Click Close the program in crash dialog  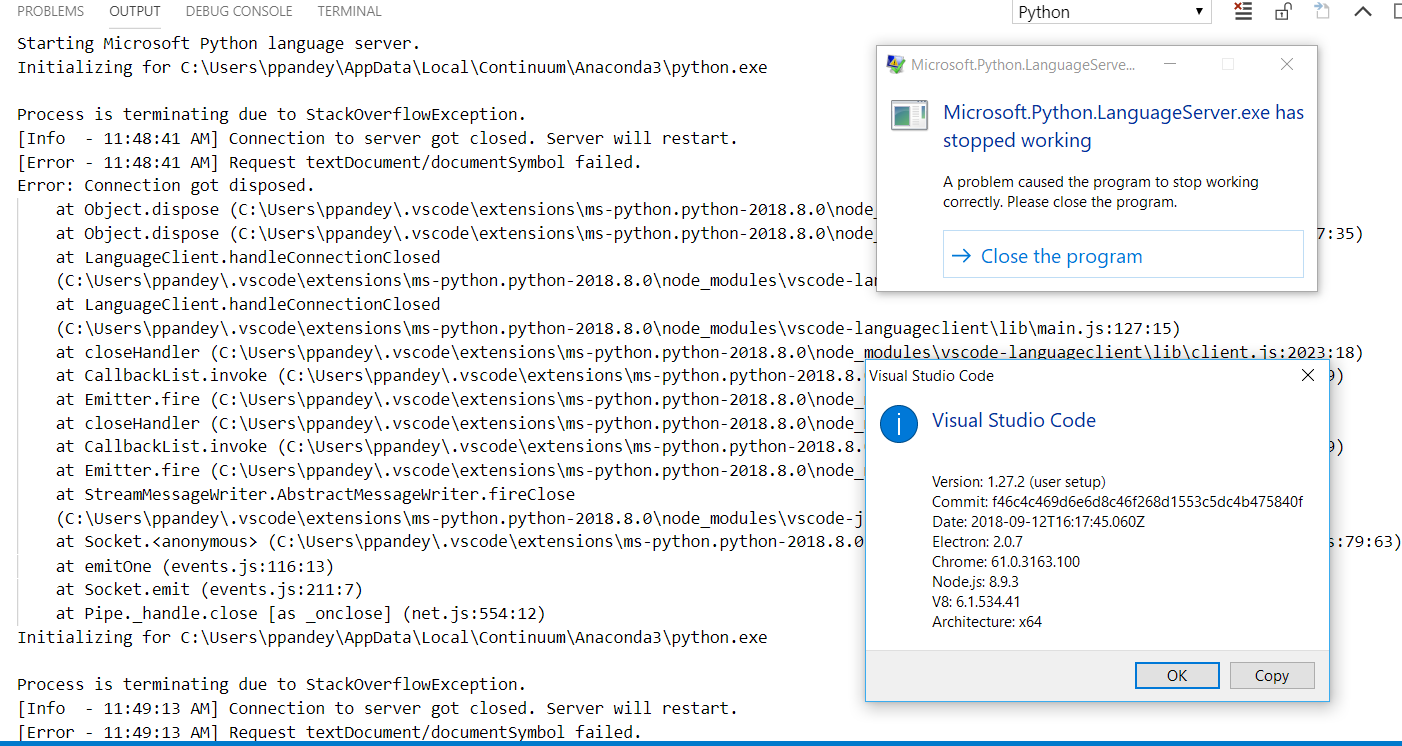pyautogui.click(x=1123, y=255)
